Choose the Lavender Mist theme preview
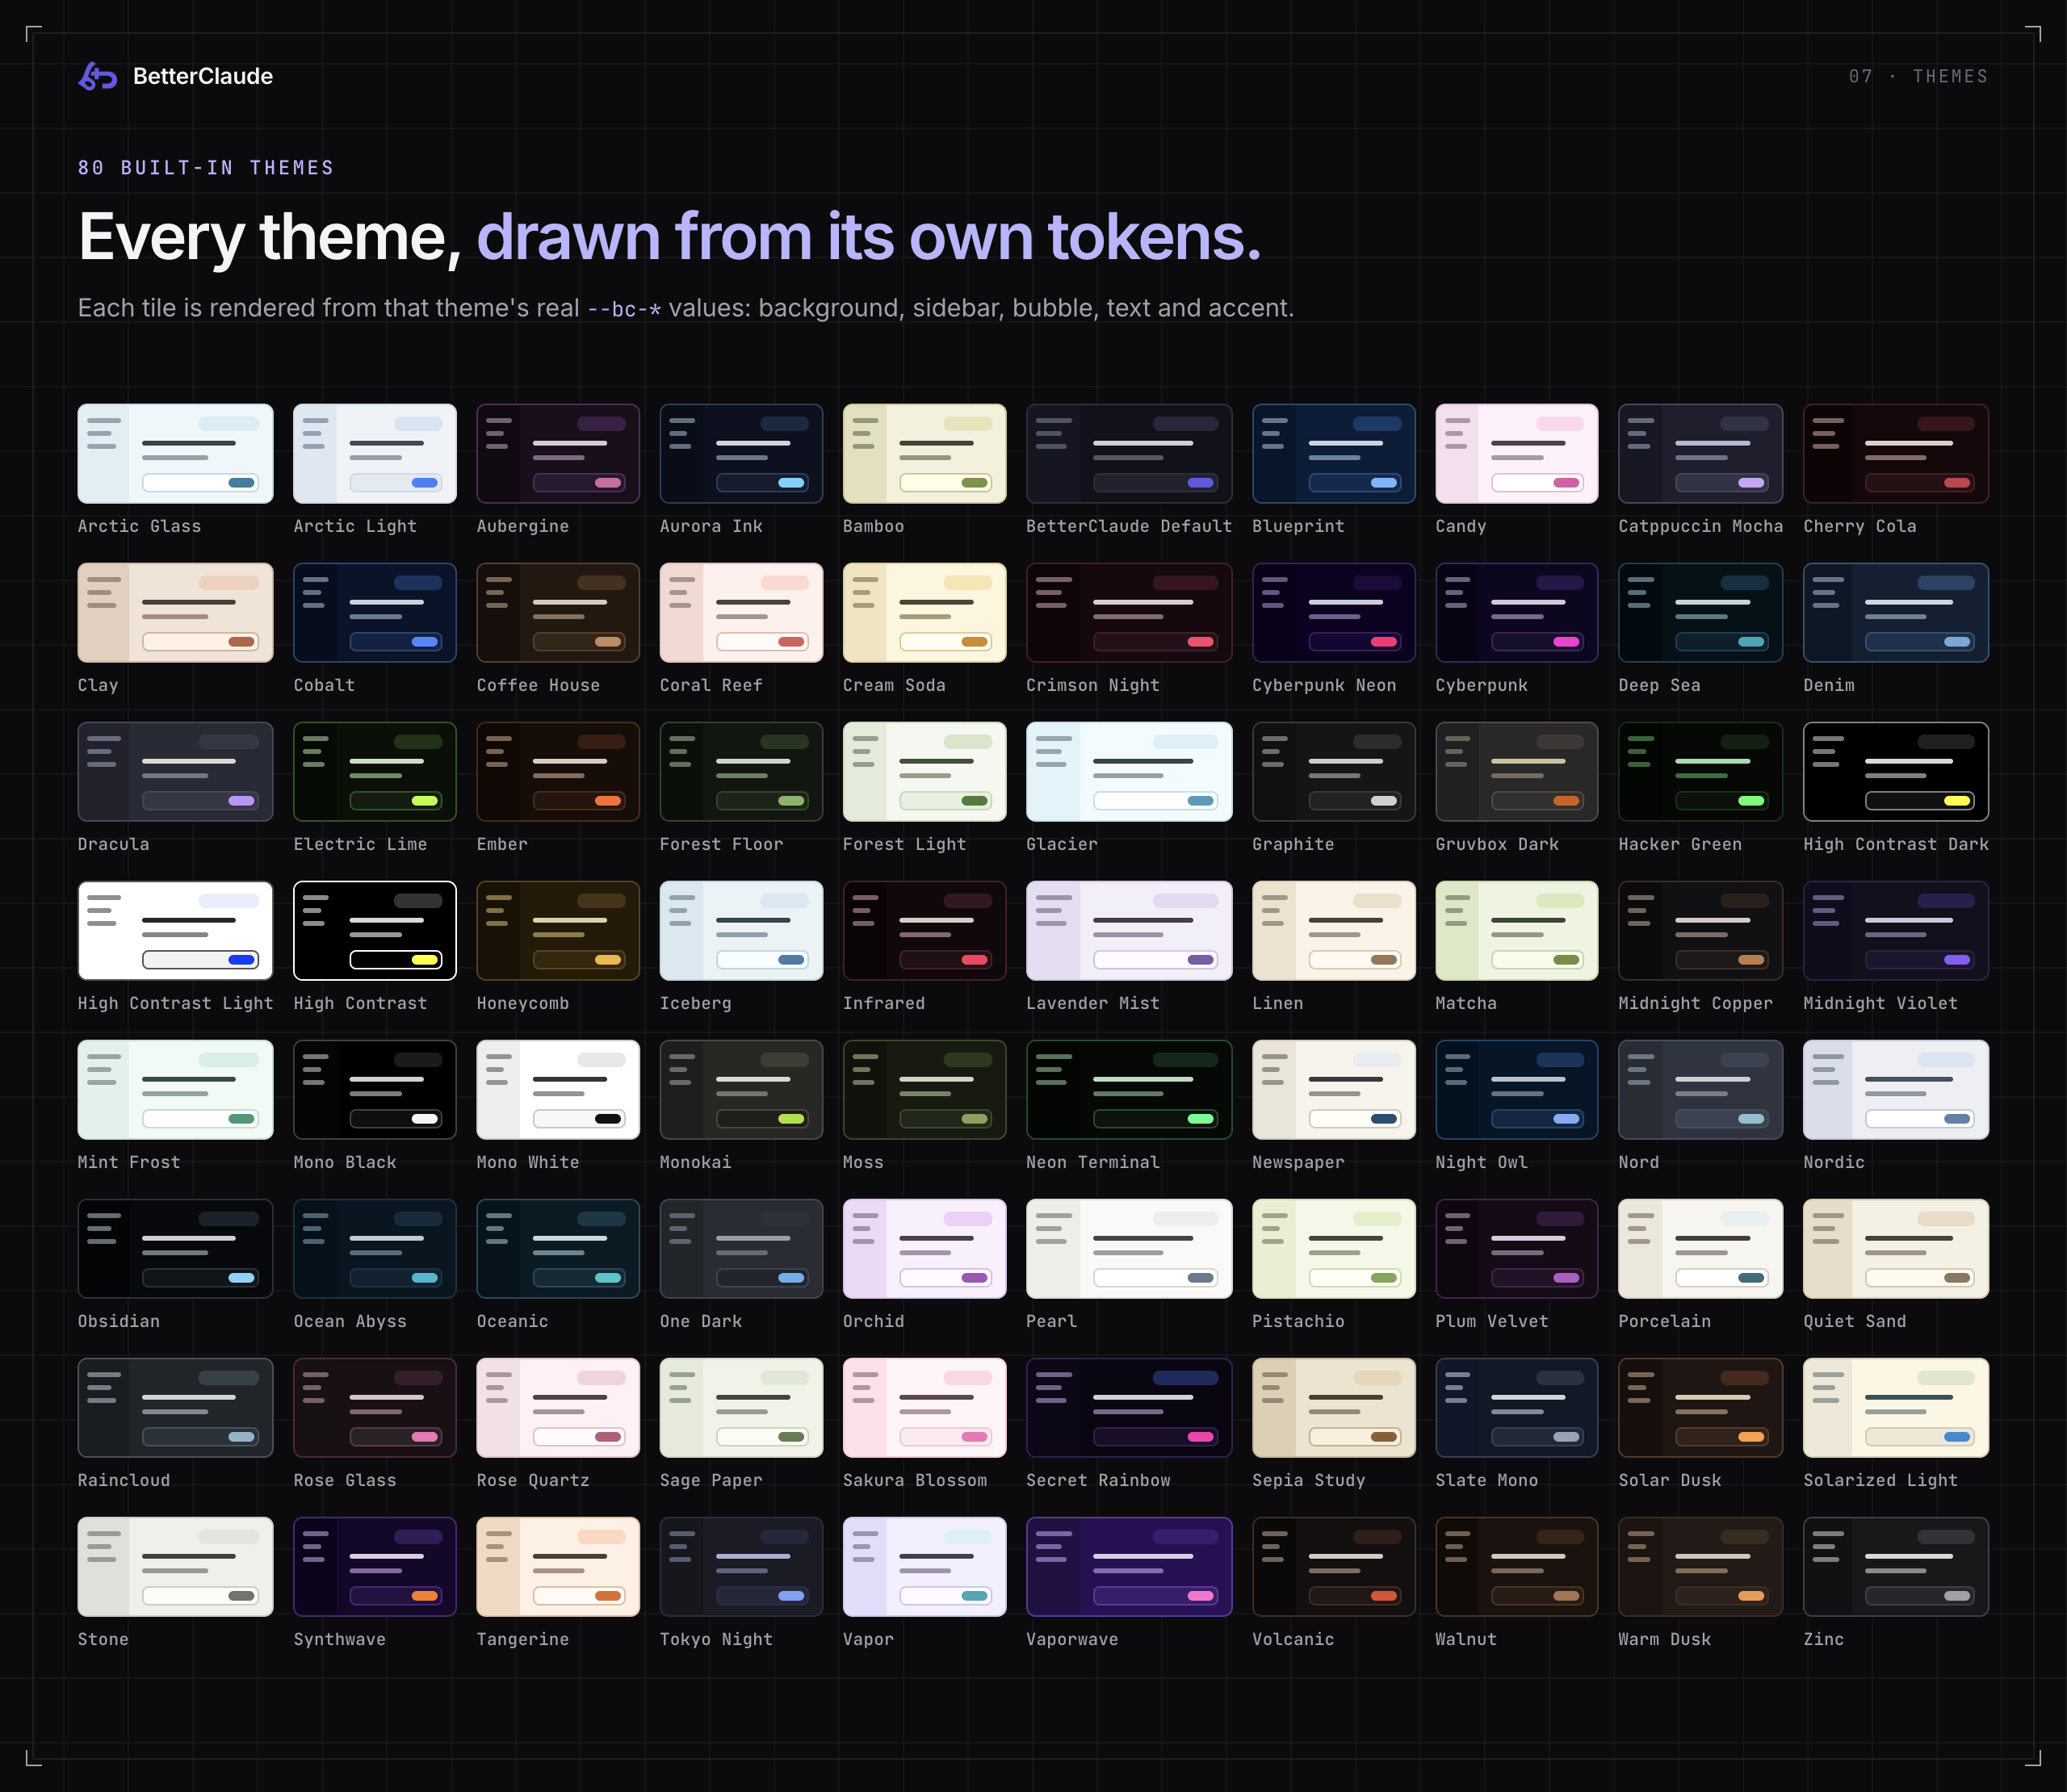This screenshot has height=1792, width=2067. coord(1129,930)
